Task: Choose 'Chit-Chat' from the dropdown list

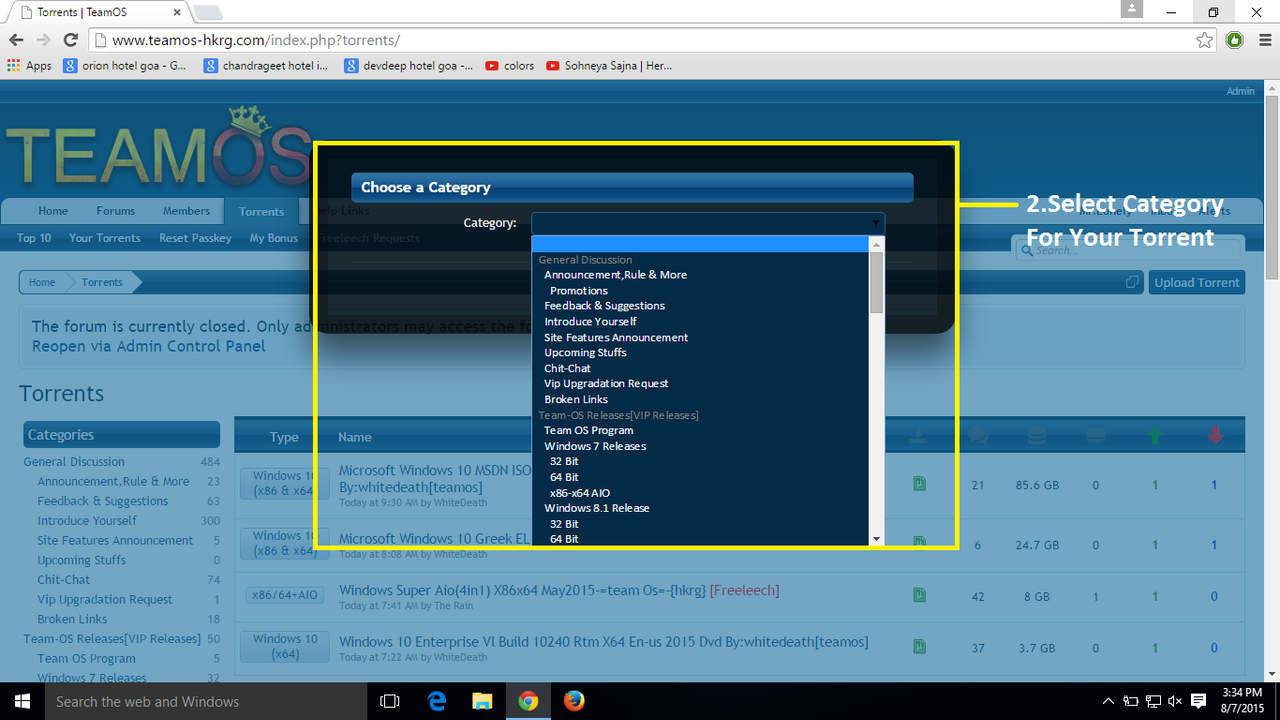Action: click(x=567, y=368)
